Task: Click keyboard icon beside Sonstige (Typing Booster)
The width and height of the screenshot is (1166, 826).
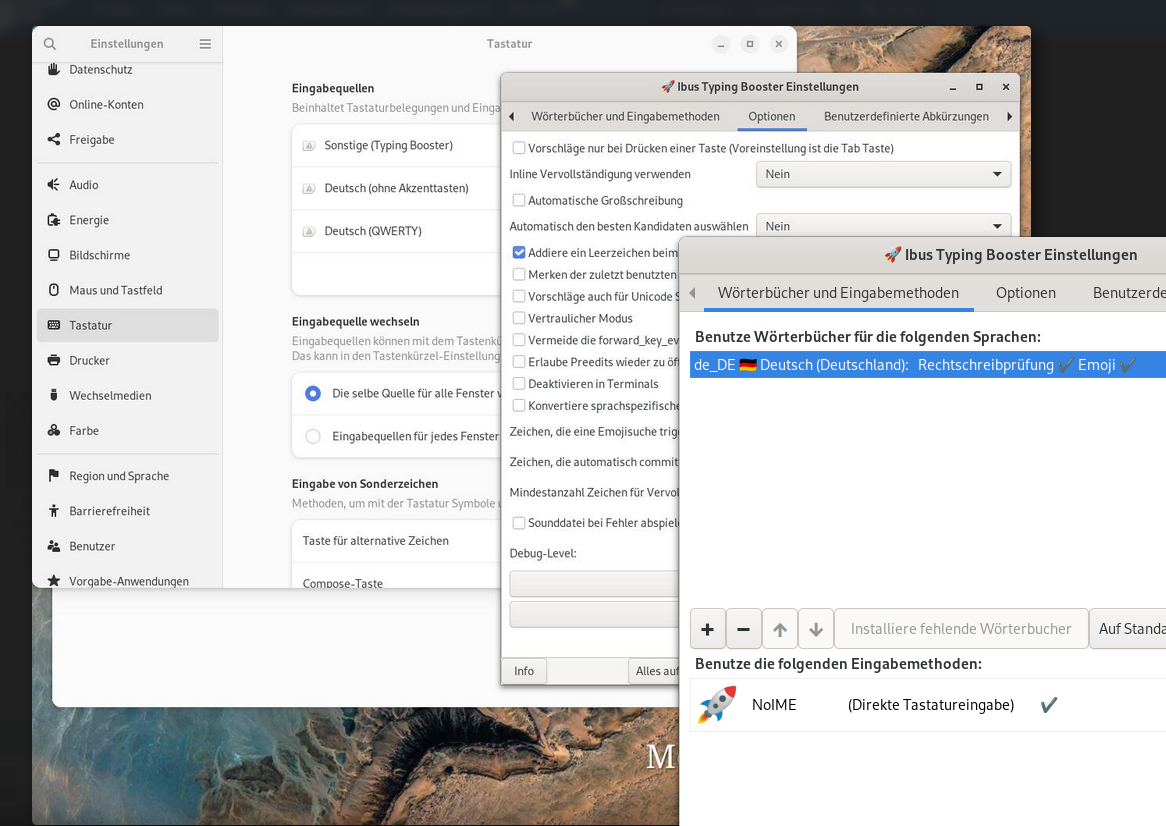Action: [x=309, y=146]
